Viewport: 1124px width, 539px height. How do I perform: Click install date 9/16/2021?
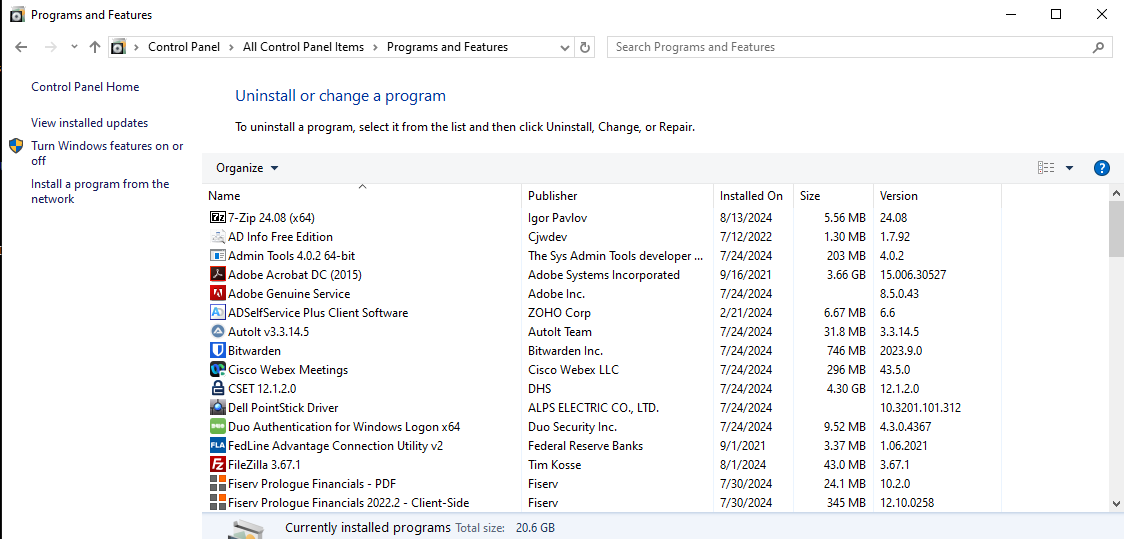(746, 275)
